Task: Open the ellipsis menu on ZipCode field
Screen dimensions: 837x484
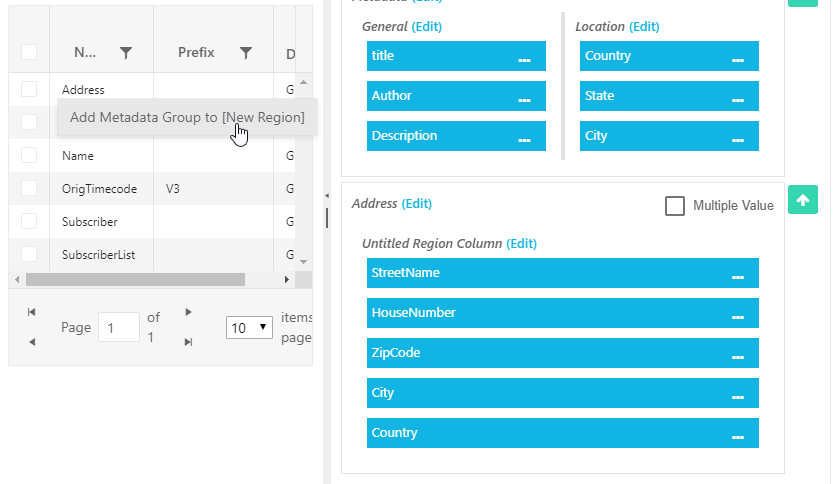Action: pyautogui.click(x=738, y=354)
